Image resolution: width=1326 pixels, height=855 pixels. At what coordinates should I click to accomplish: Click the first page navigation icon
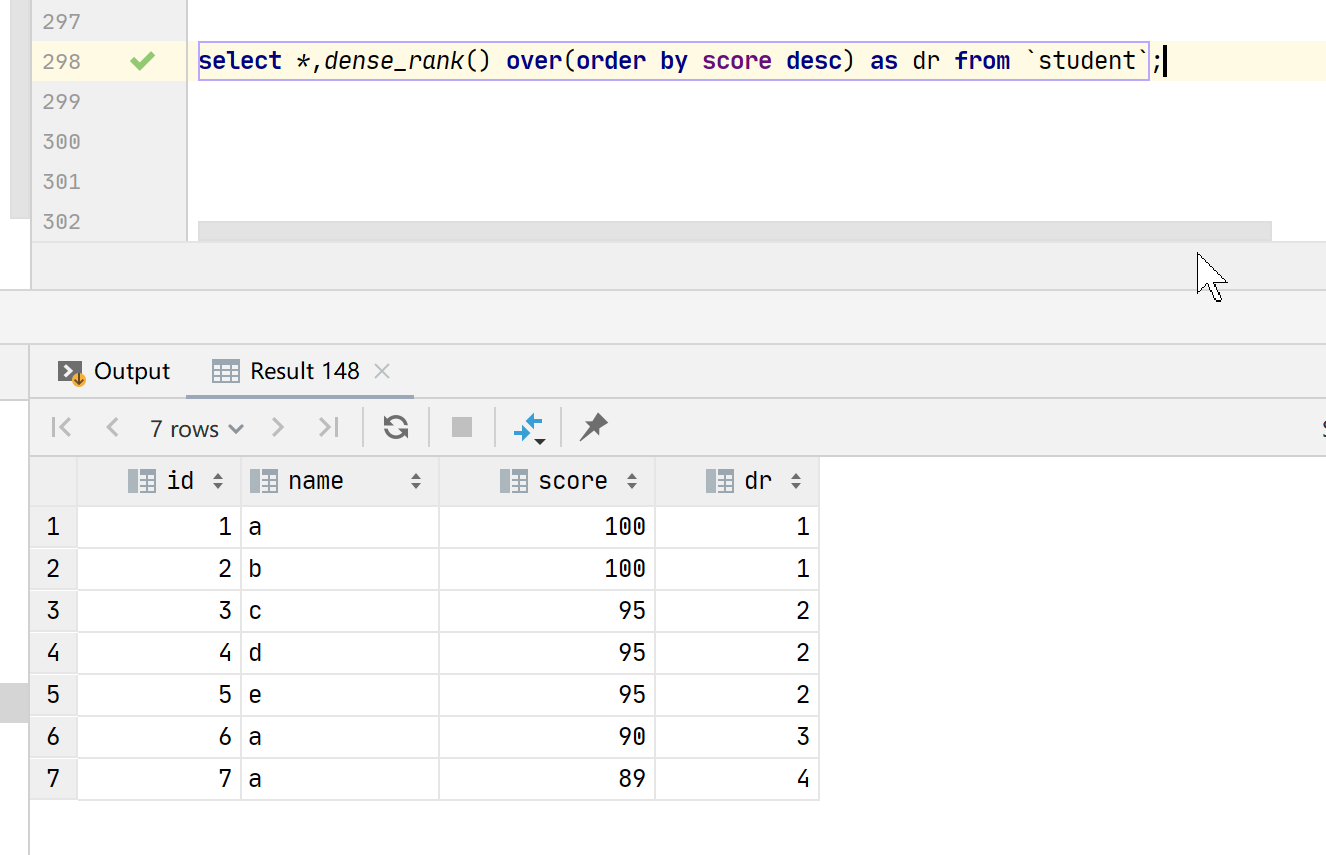[61, 428]
